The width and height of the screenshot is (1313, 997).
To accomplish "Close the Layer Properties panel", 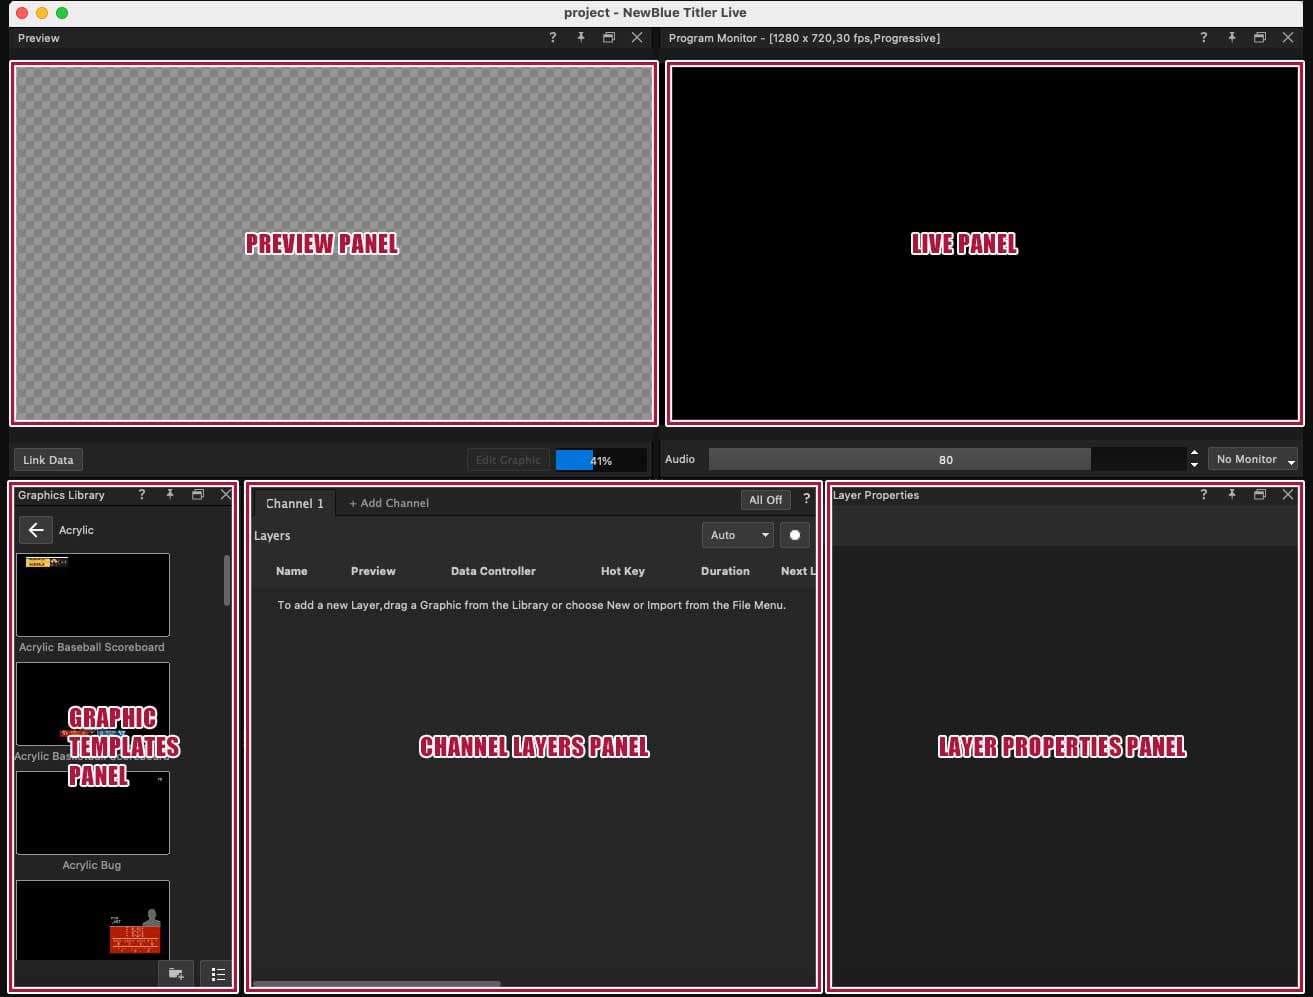I will pos(1288,495).
